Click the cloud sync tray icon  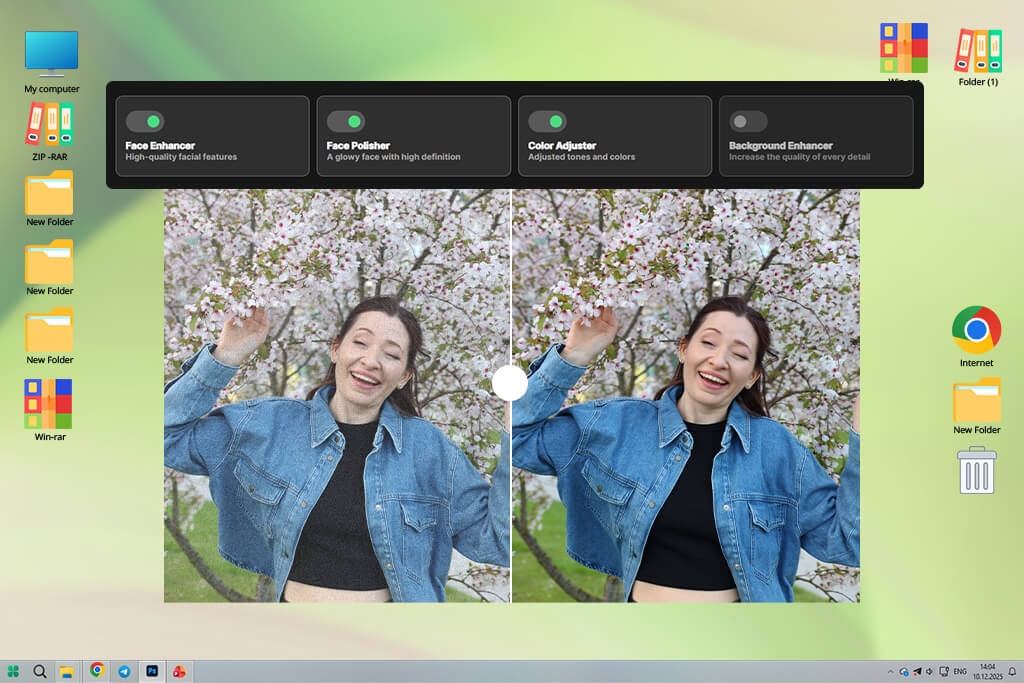[x=904, y=671]
